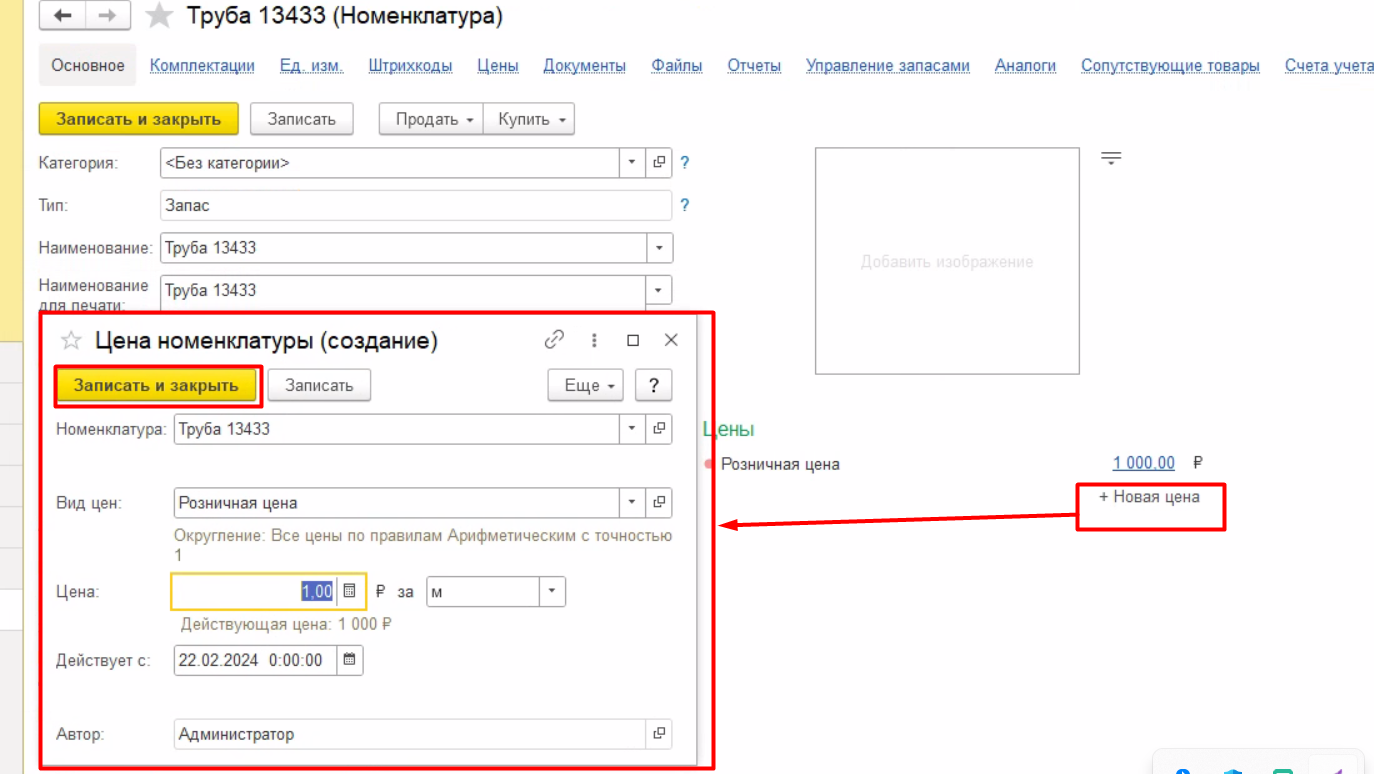This screenshot has height=774, width=1374.
Task: Click the back navigation arrow
Action: pos(63,16)
